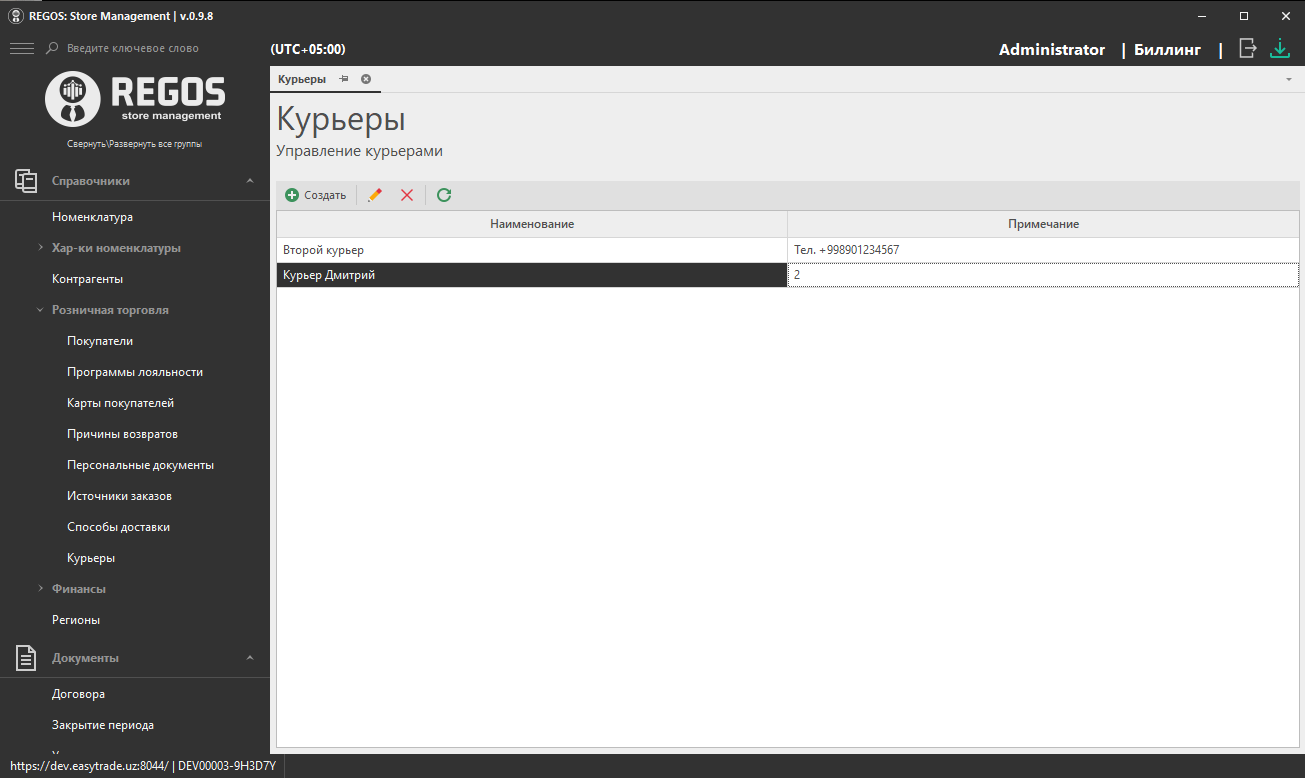Click the Биллинг link in header
The height and width of the screenshot is (778, 1305).
point(1167,50)
